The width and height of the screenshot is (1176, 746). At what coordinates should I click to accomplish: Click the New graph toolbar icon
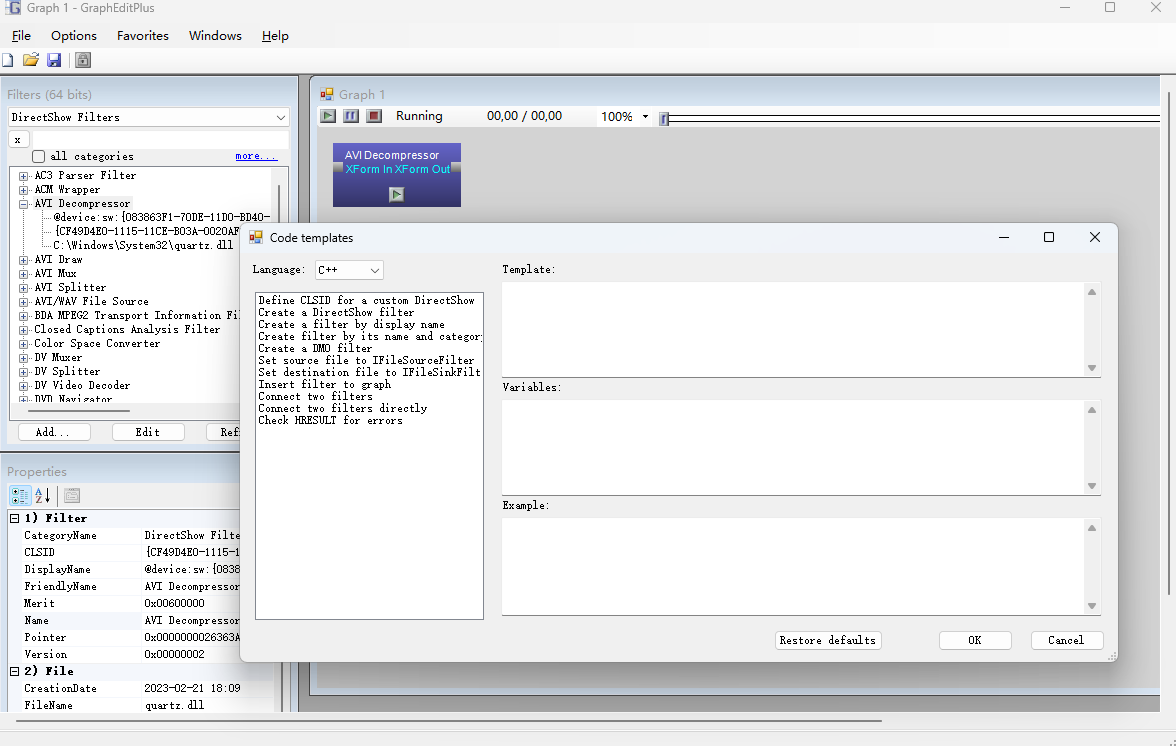pos(8,60)
